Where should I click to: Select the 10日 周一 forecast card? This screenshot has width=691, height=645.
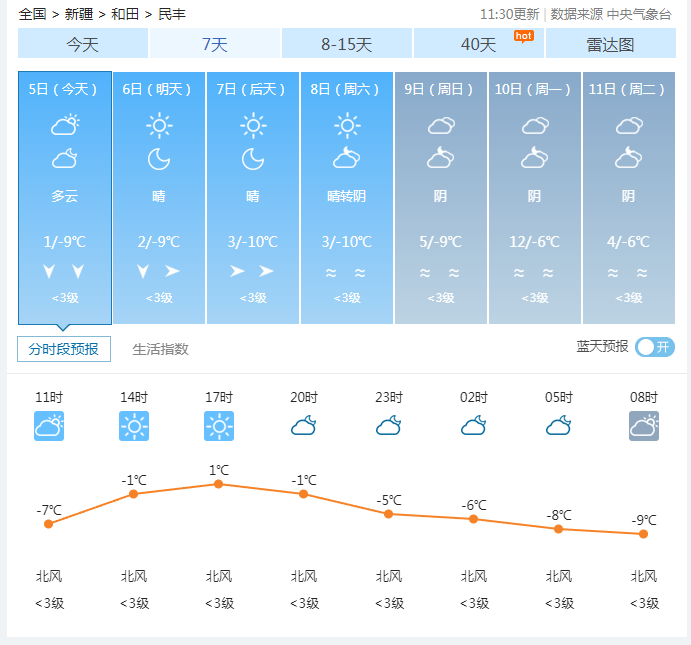[535, 198]
